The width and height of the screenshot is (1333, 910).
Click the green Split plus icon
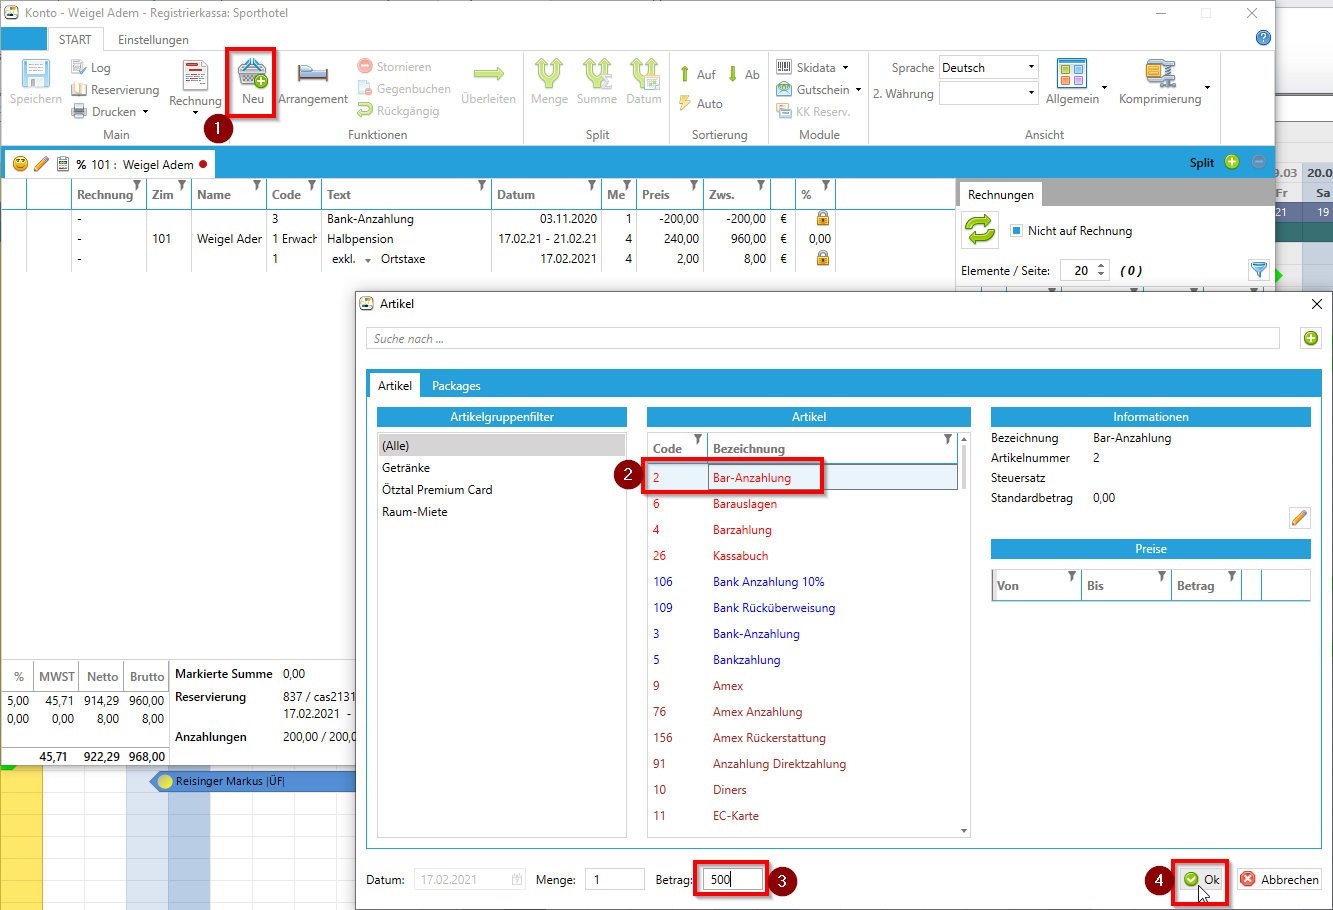point(1232,162)
